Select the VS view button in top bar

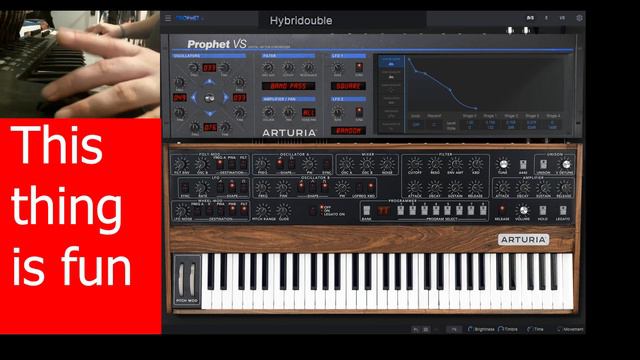562,18
